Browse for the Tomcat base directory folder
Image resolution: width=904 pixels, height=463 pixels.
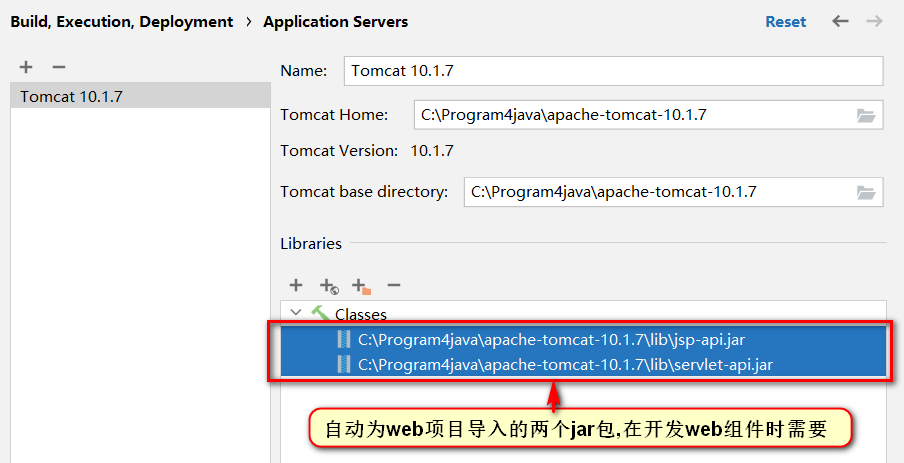[x=866, y=192]
